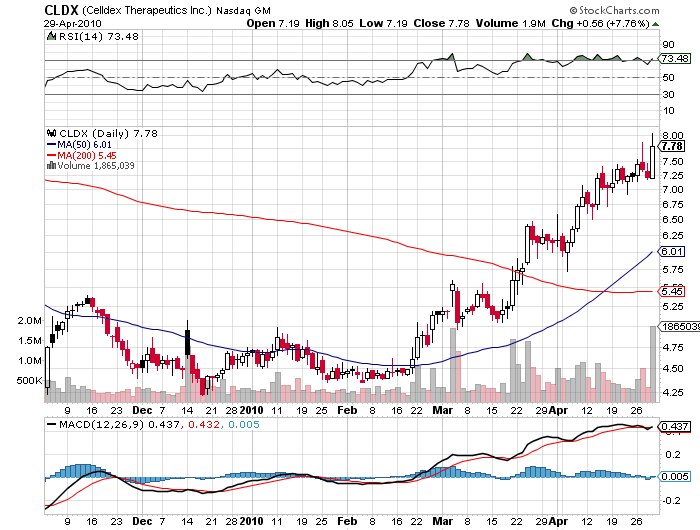
Task: Click the RSI legend mountain icon
Action: (51, 36)
